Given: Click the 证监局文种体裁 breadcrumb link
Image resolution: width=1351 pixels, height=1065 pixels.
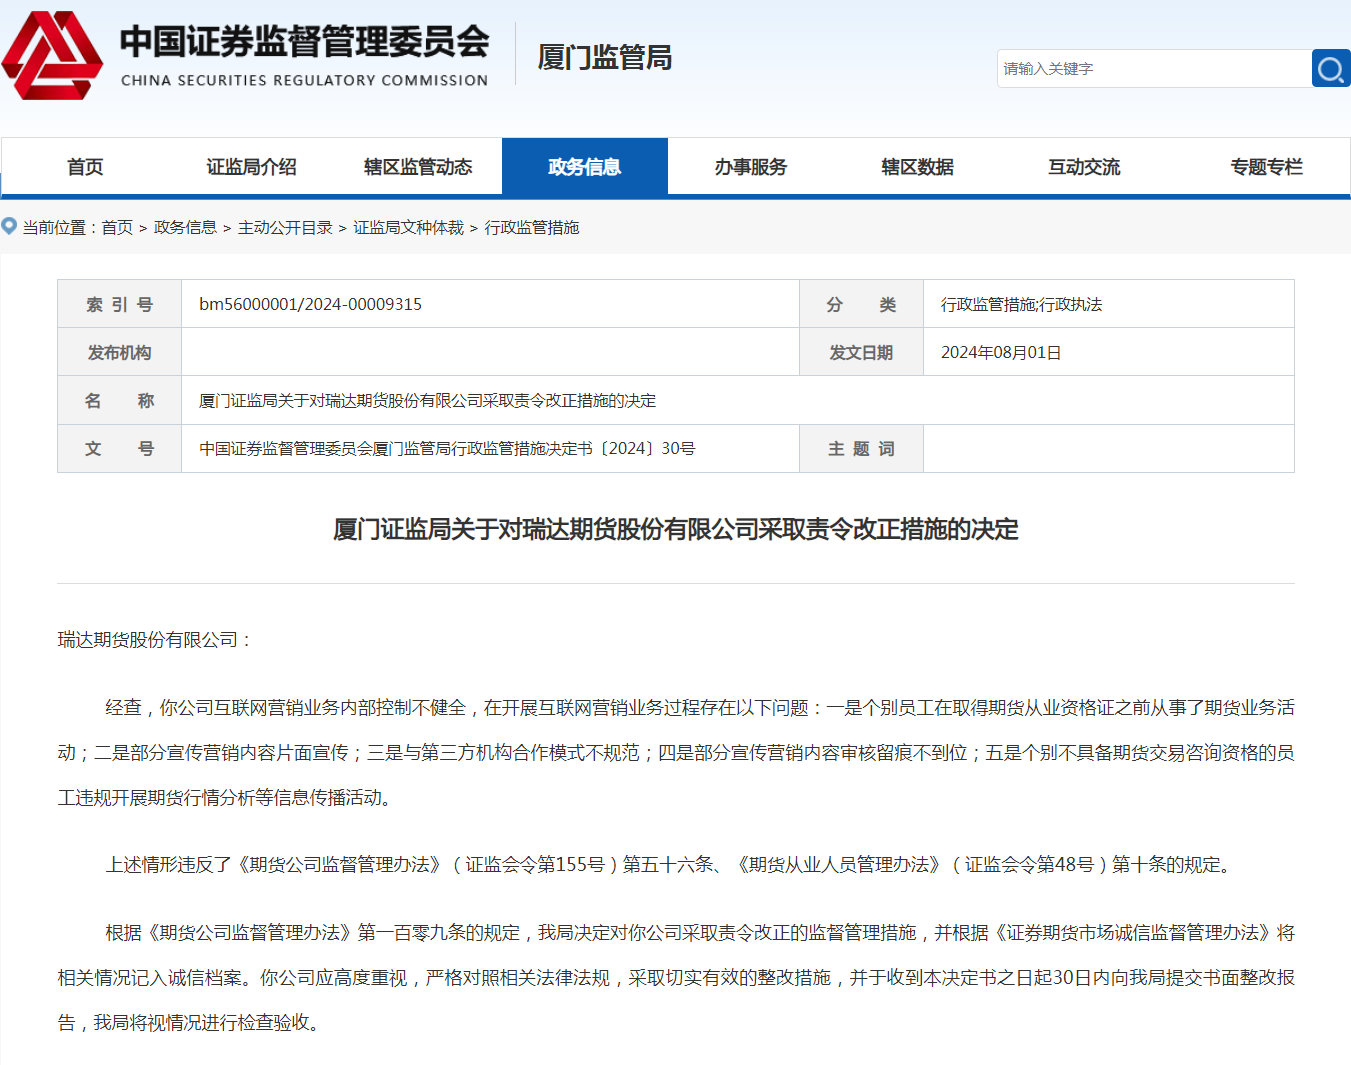Looking at the screenshot, I should coord(408,228).
